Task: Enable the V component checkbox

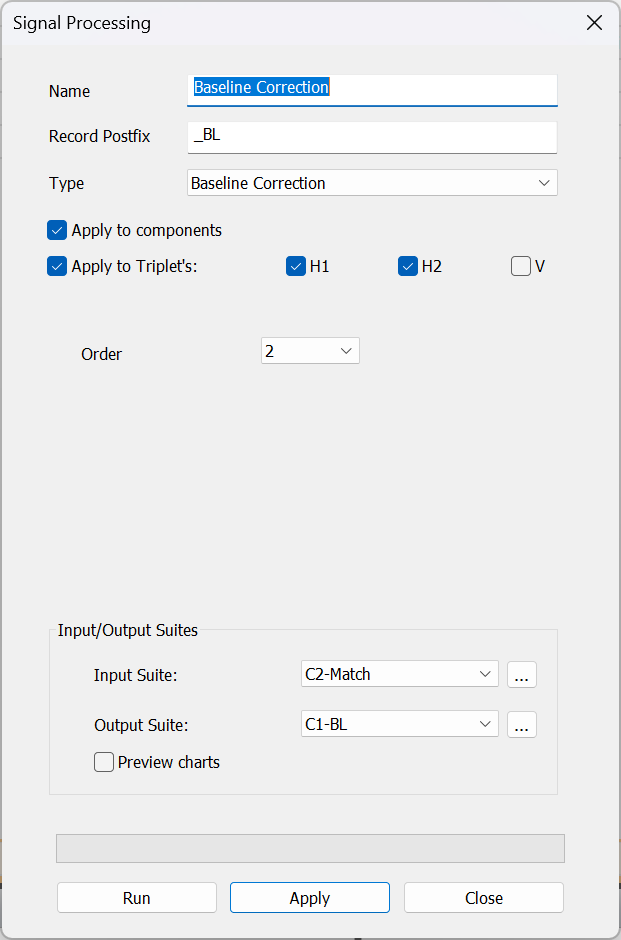Action: click(x=521, y=267)
